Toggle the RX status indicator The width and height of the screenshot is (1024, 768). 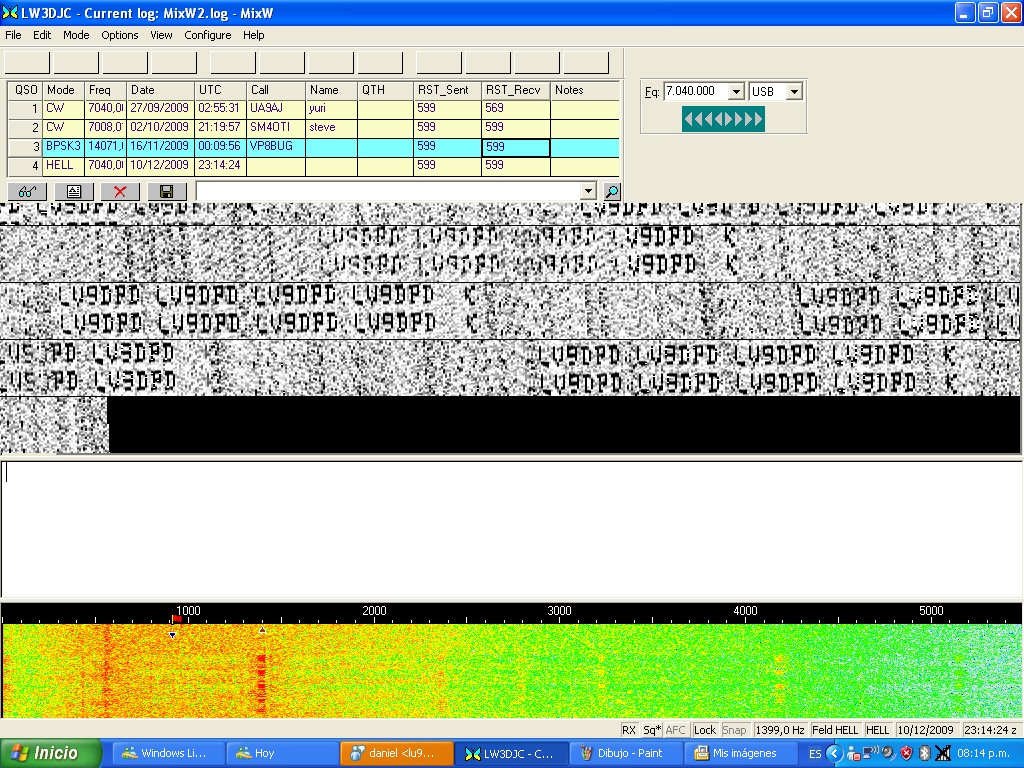click(628, 730)
